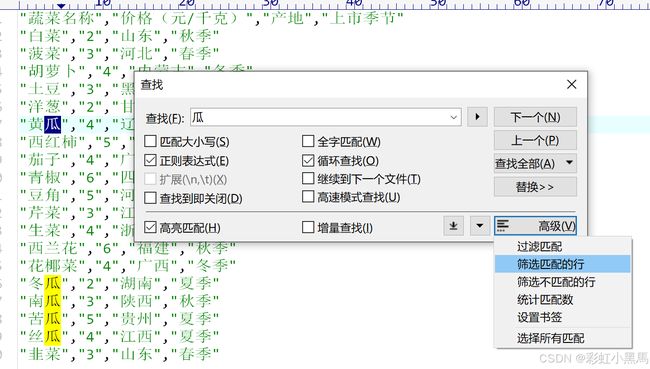This screenshot has height=369, width=650.
Task: Uncheck 正则表达式(E) option
Action: click(x=150, y=160)
